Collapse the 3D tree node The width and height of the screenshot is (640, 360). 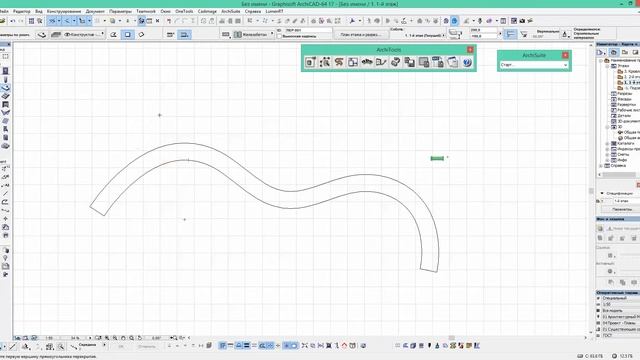607,127
